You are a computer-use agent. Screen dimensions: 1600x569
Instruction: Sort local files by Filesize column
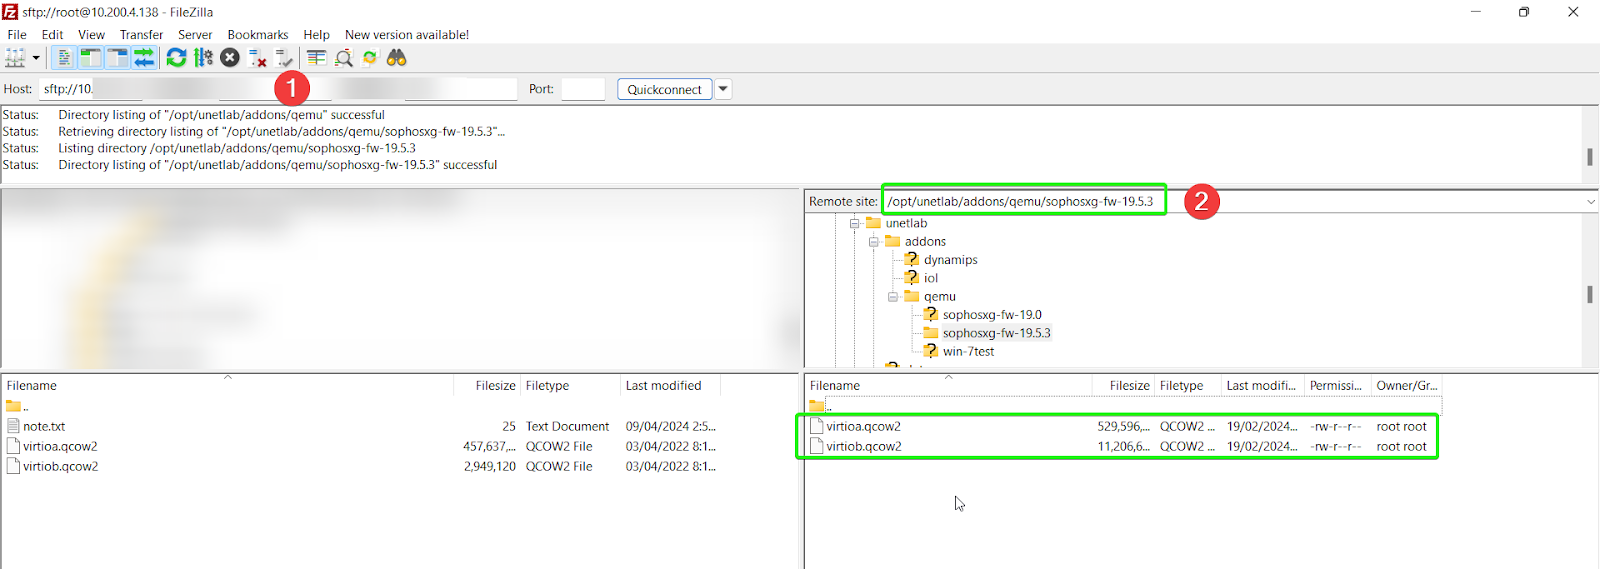pos(486,385)
